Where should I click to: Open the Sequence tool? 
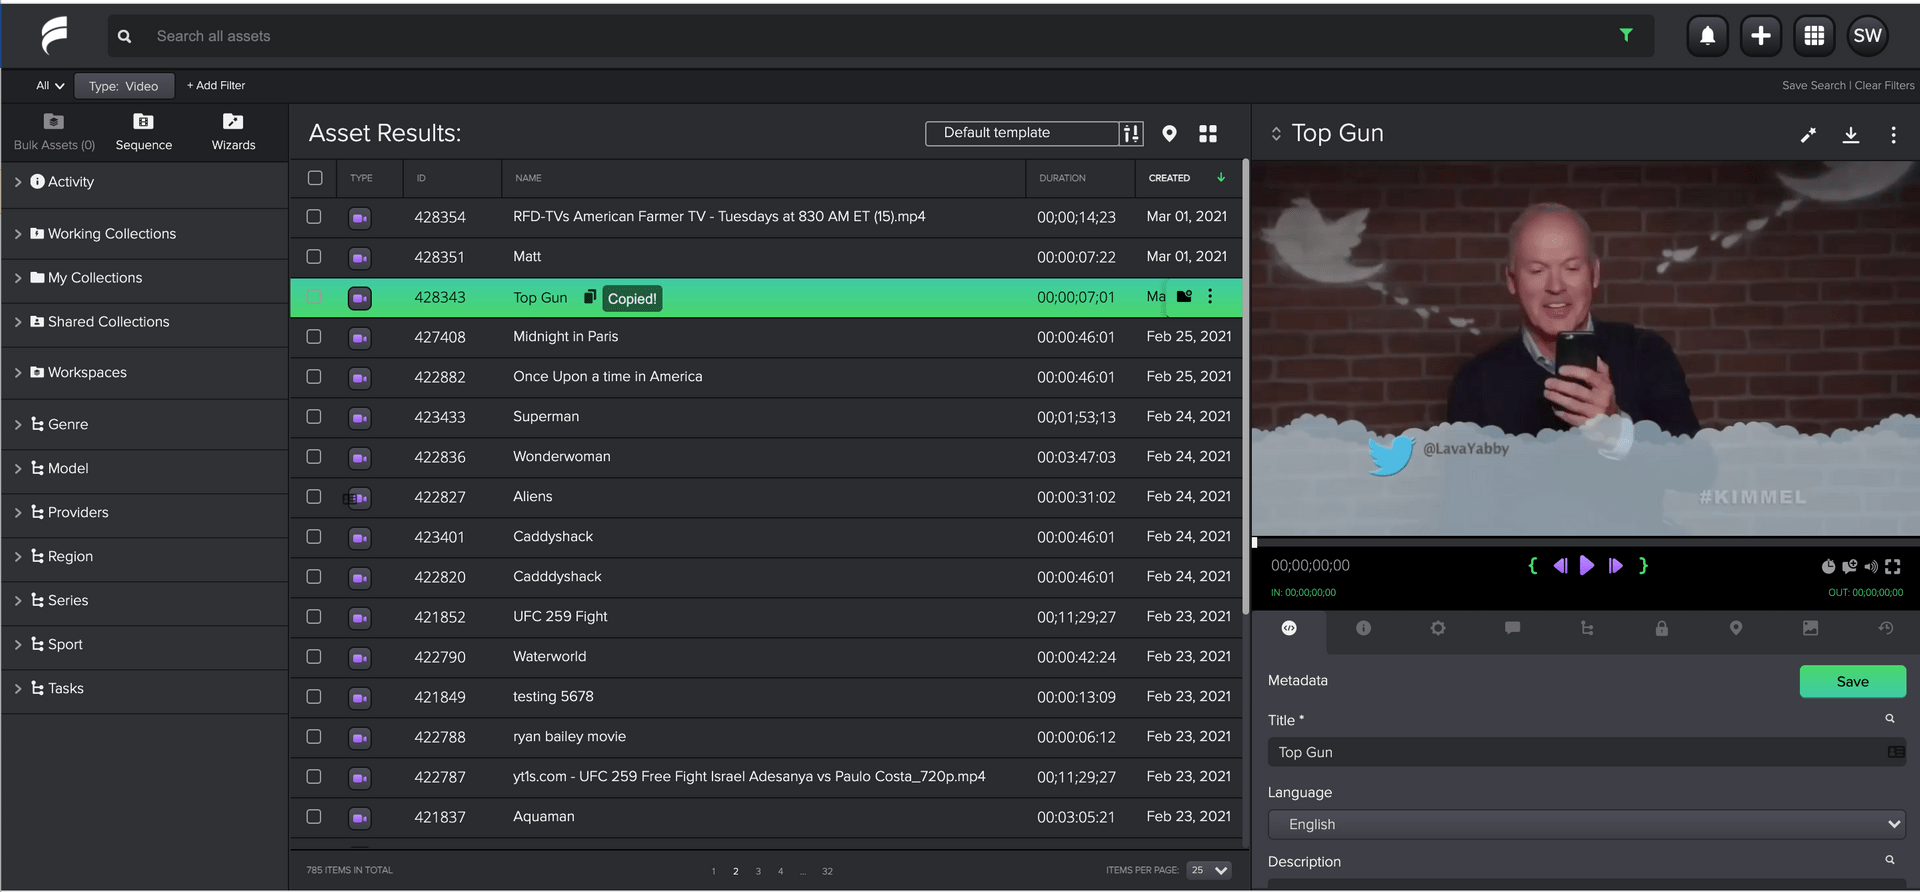click(144, 131)
